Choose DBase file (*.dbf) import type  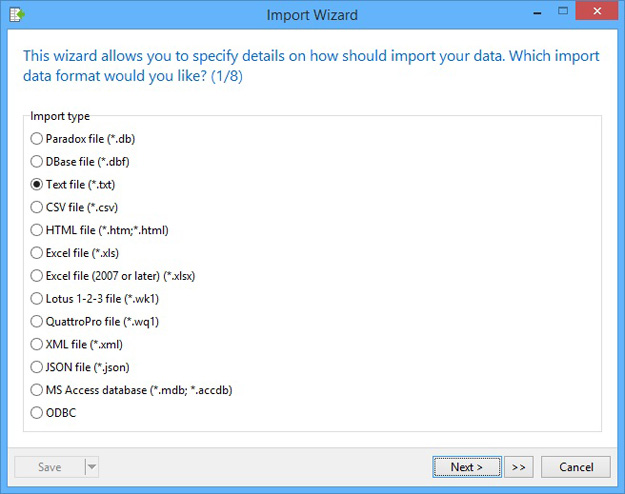80,161
